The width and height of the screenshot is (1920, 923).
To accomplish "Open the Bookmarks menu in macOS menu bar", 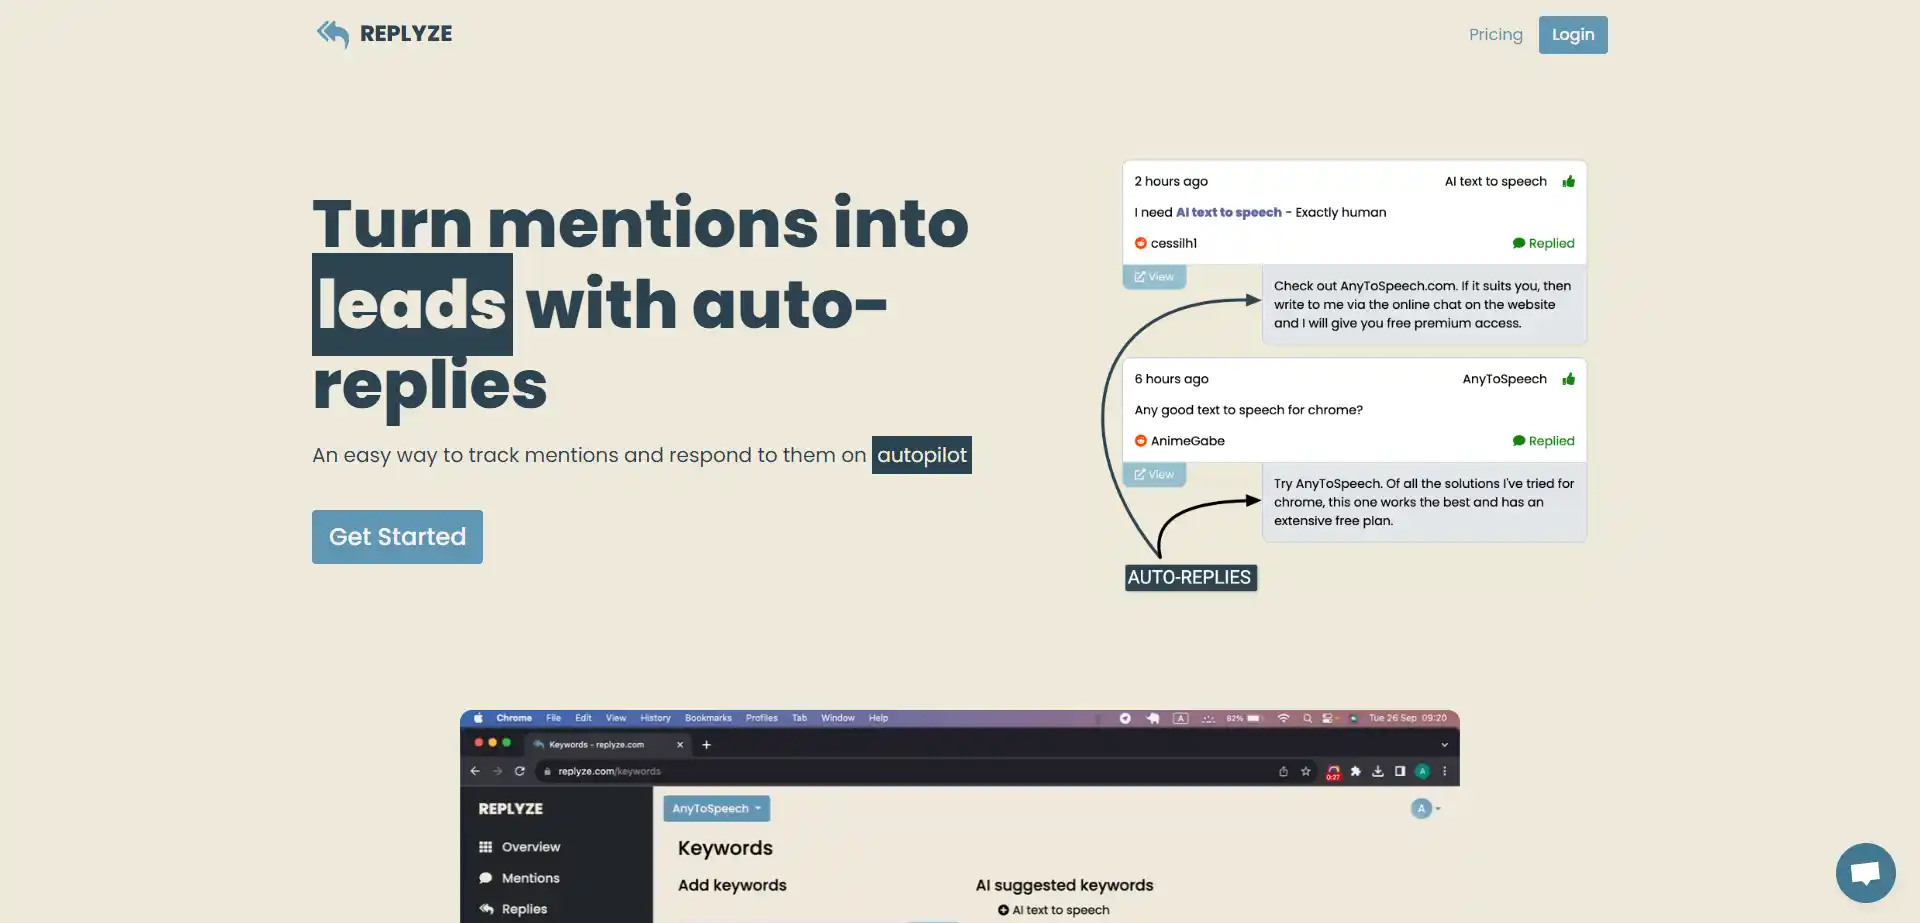I will (x=708, y=718).
